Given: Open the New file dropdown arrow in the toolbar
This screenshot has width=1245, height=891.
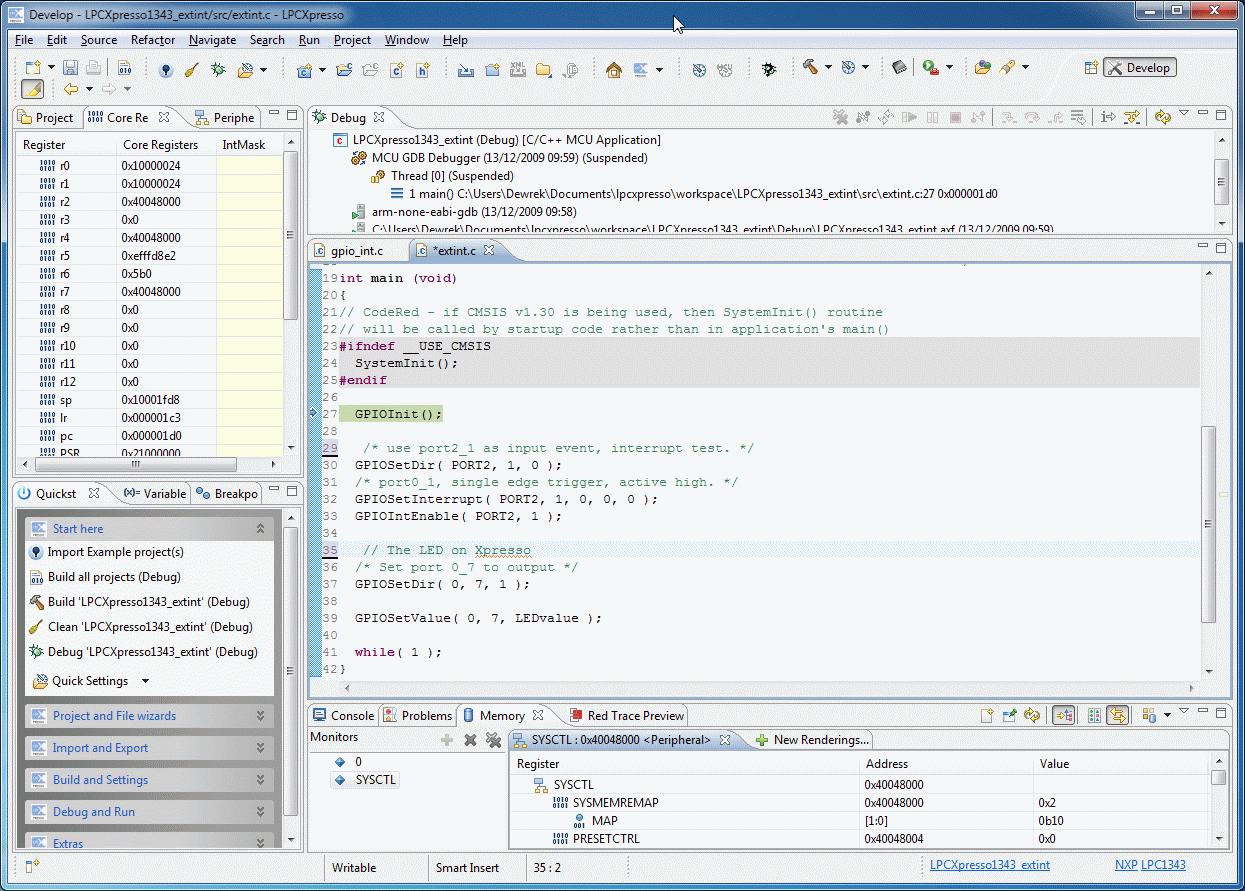Looking at the screenshot, I should tap(50, 68).
